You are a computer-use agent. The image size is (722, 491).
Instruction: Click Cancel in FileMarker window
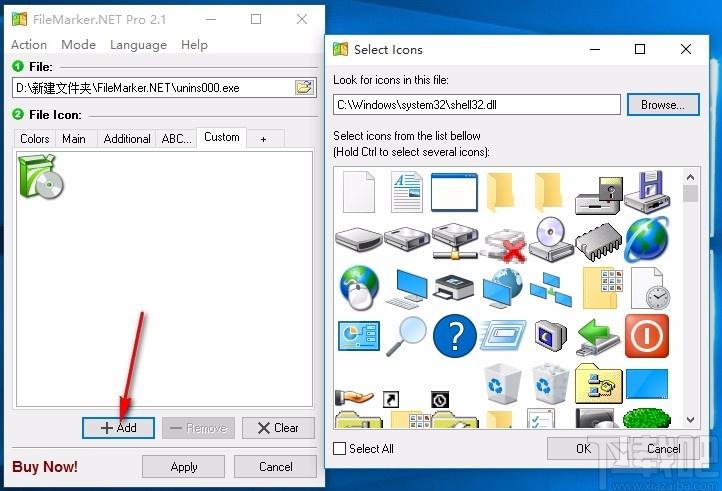[275, 467]
